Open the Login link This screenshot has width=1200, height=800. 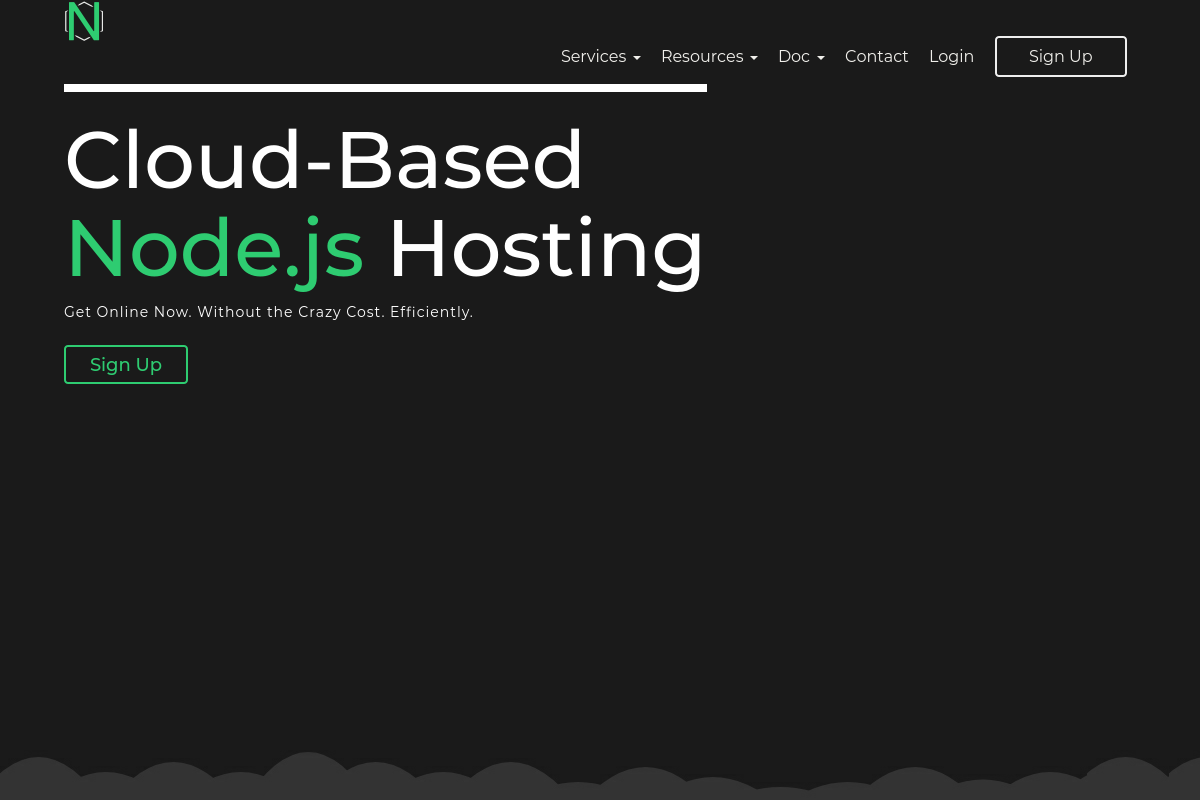point(951,57)
